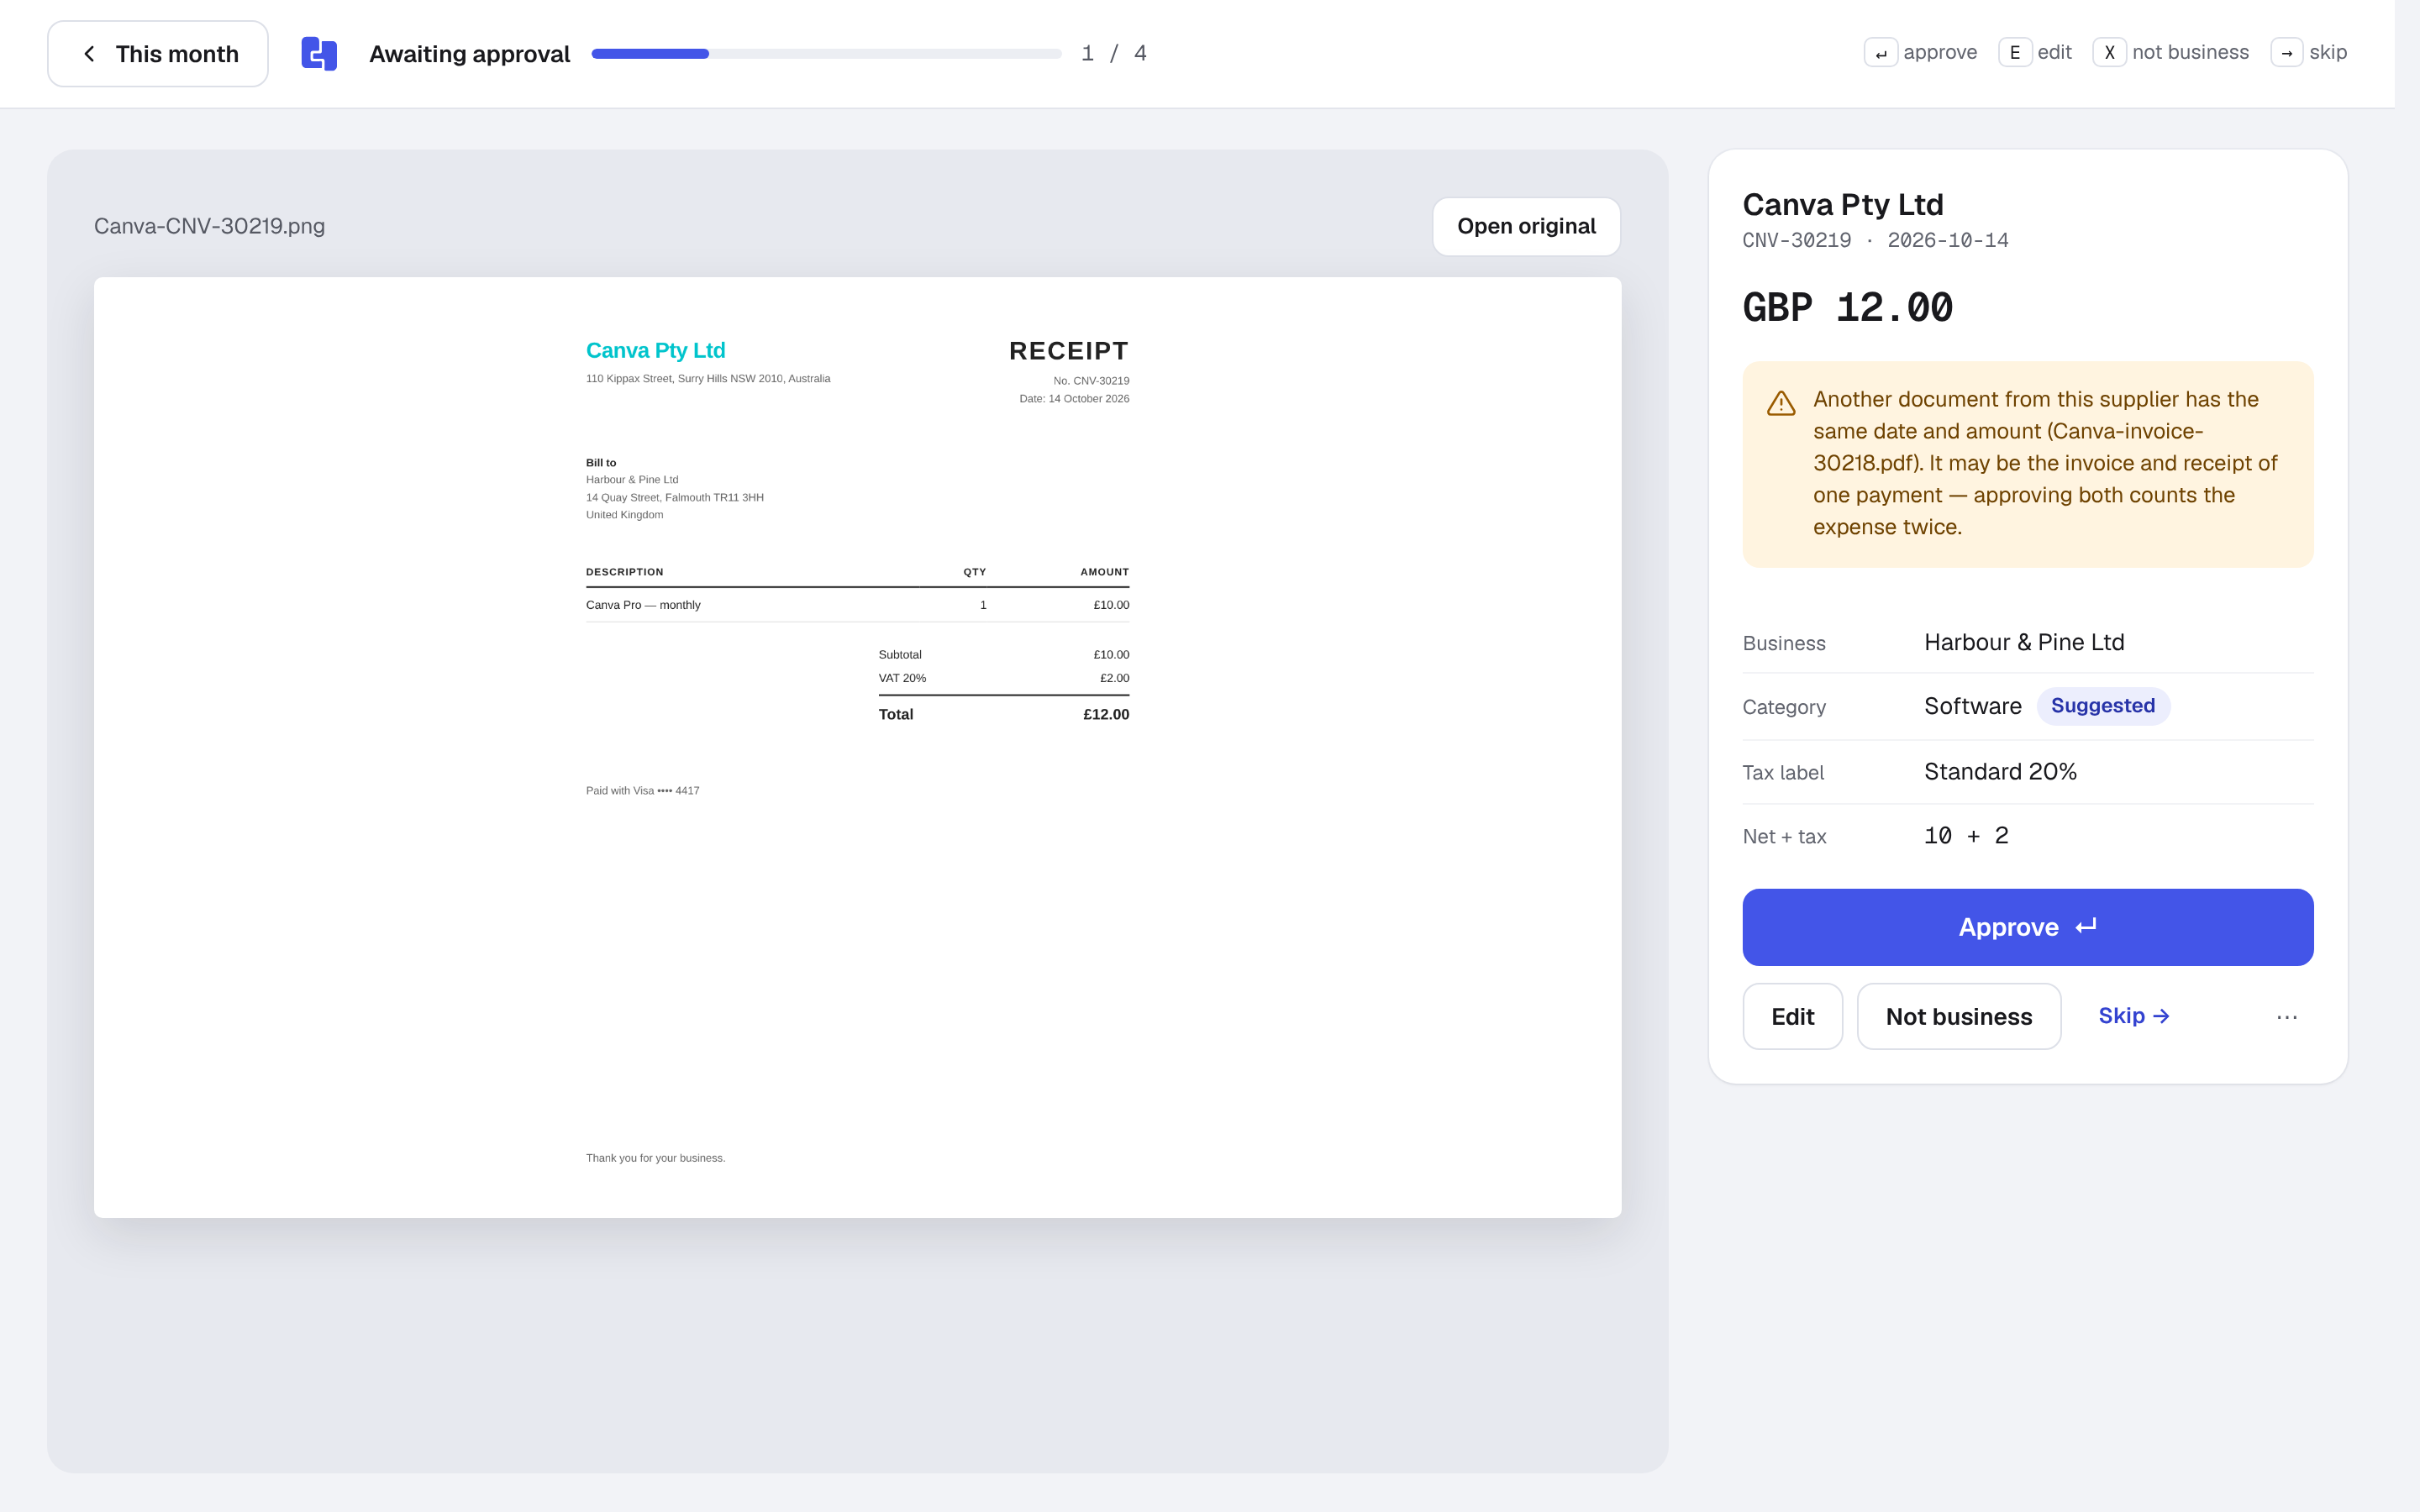This screenshot has width=2420, height=1512.
Task: Click the blue app logo icon
Action: pyautogui.click(x=319, y=54)
